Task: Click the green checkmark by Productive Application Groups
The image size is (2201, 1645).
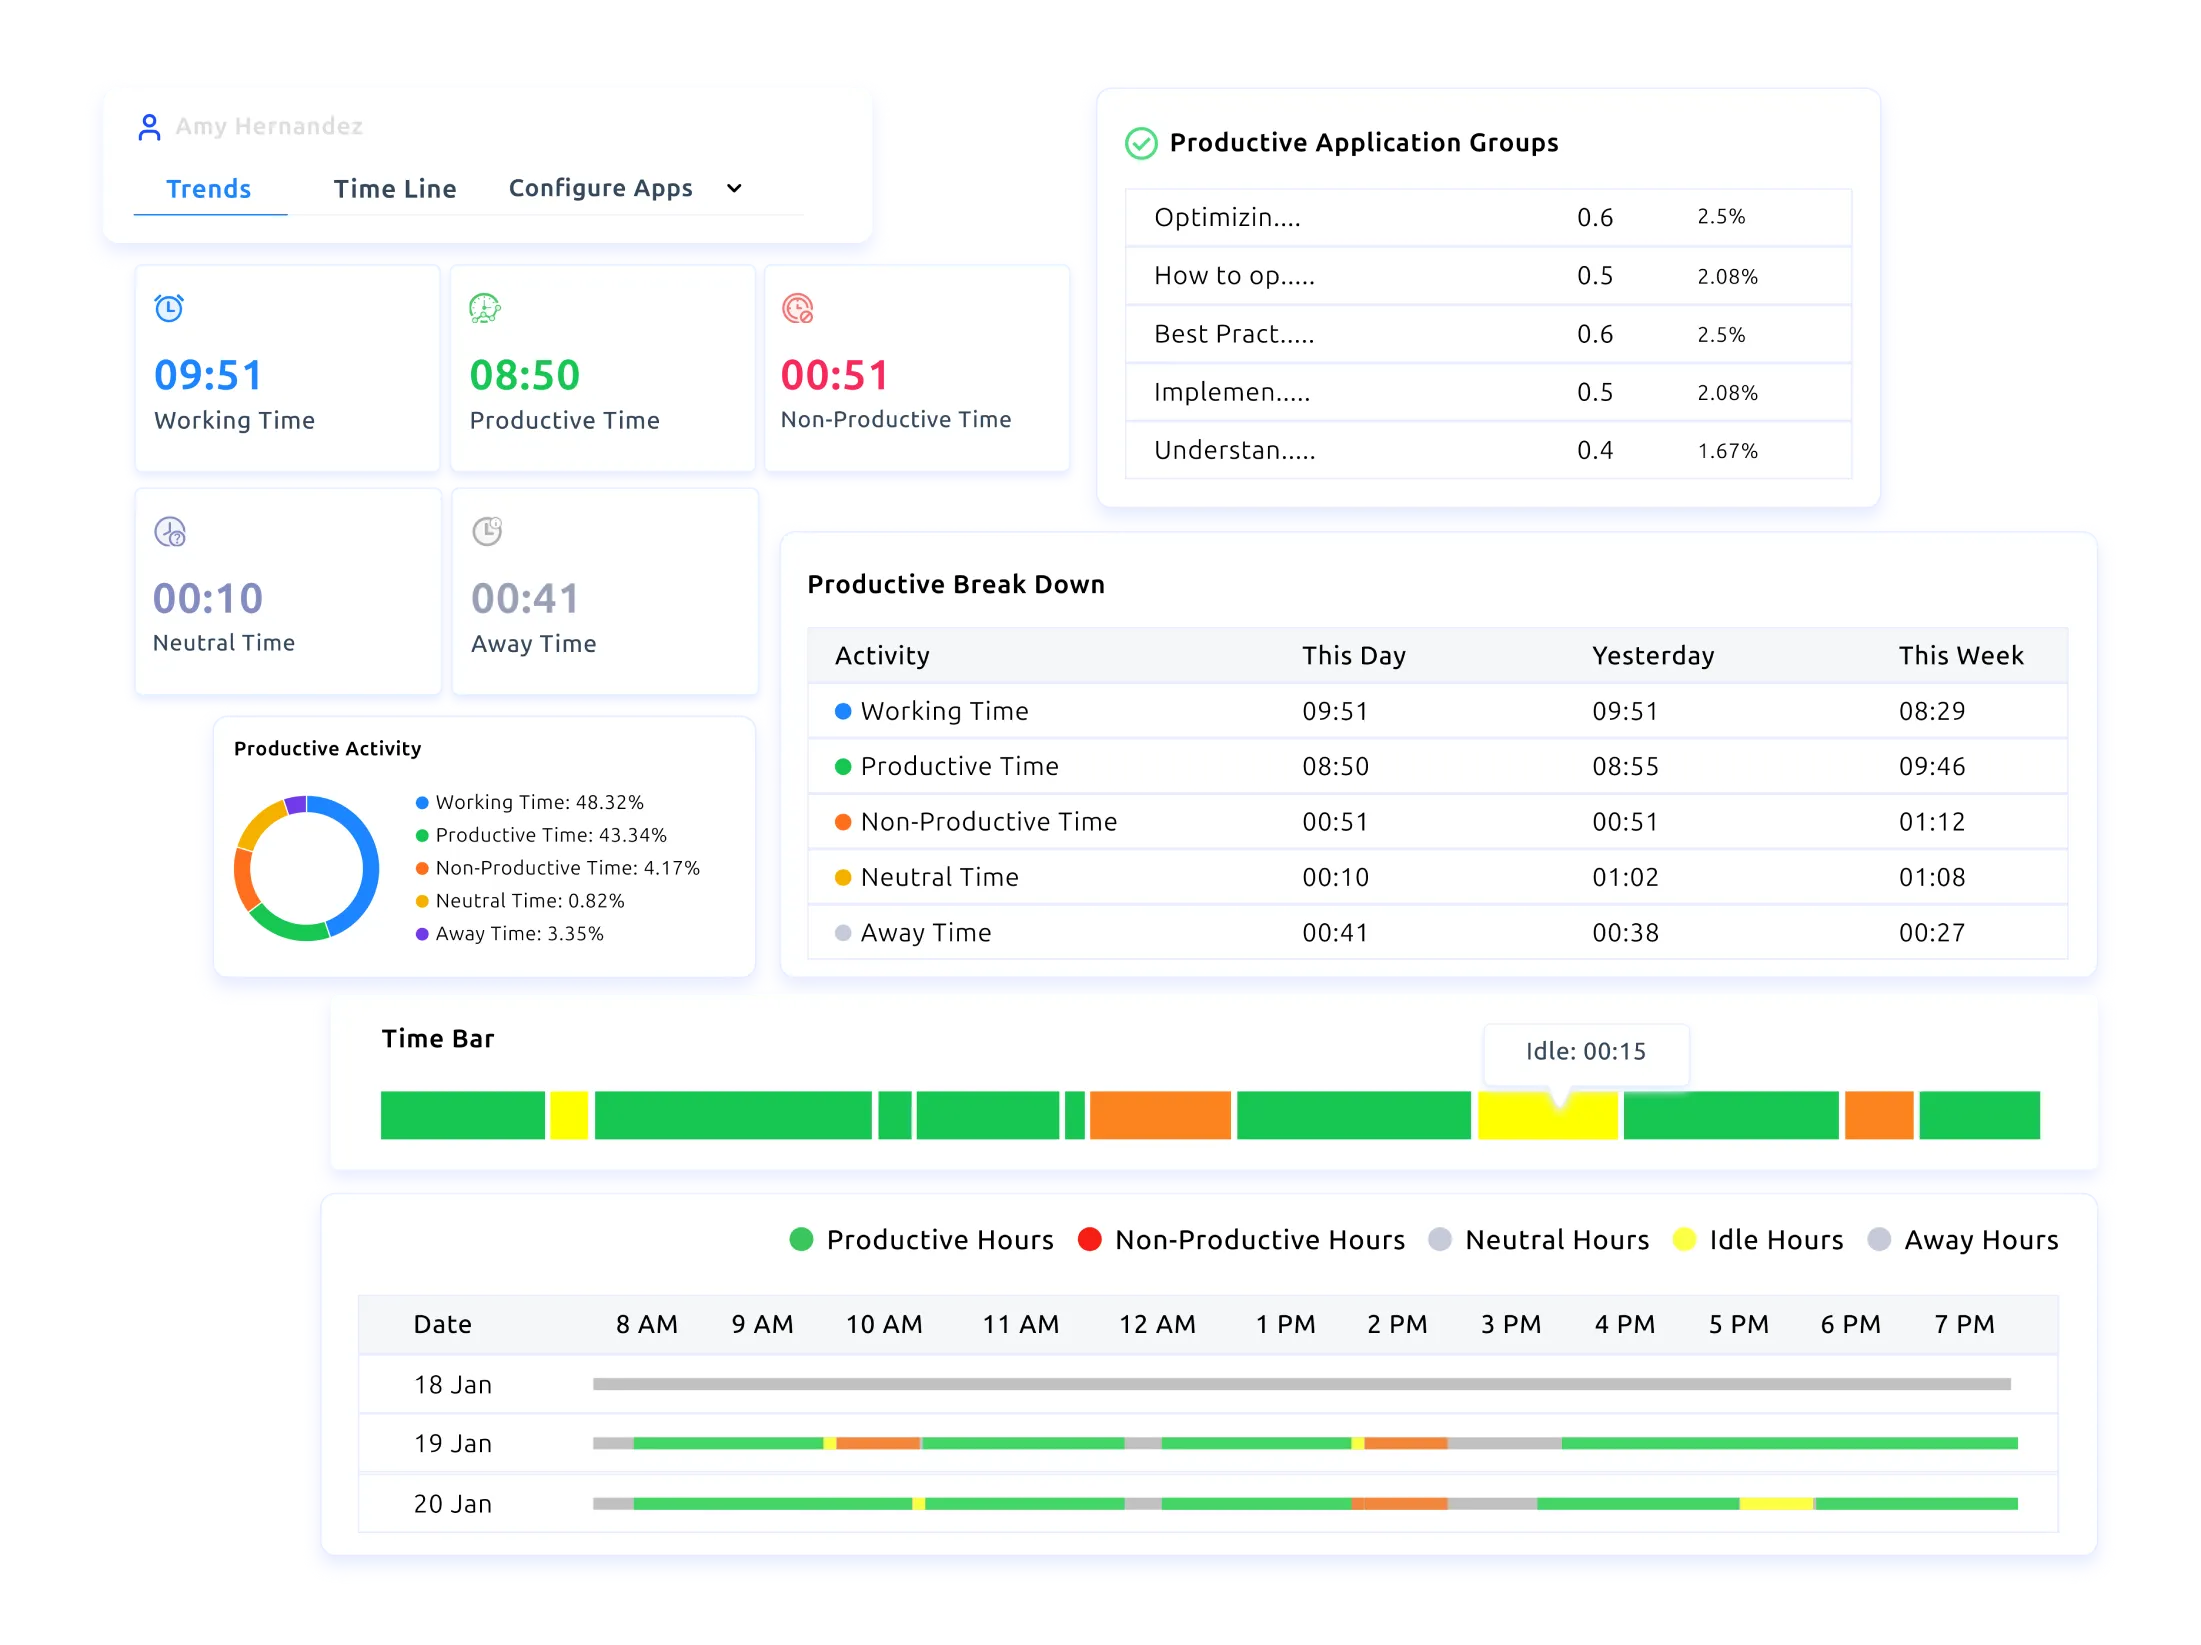Action: 1141,143
